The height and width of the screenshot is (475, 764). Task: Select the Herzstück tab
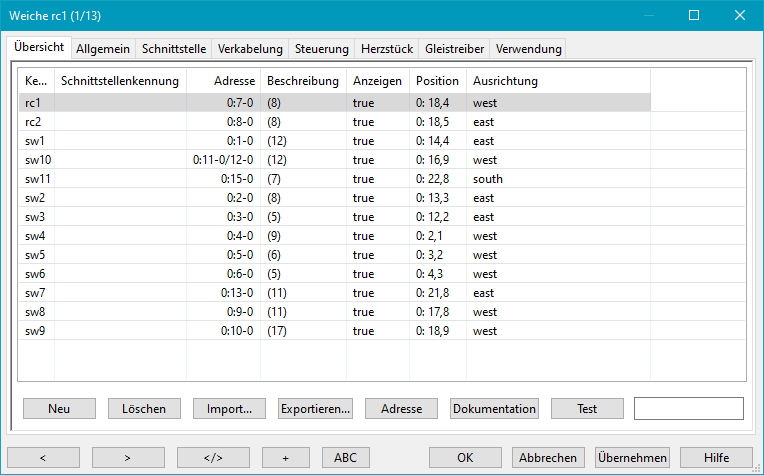pos(387,48)
